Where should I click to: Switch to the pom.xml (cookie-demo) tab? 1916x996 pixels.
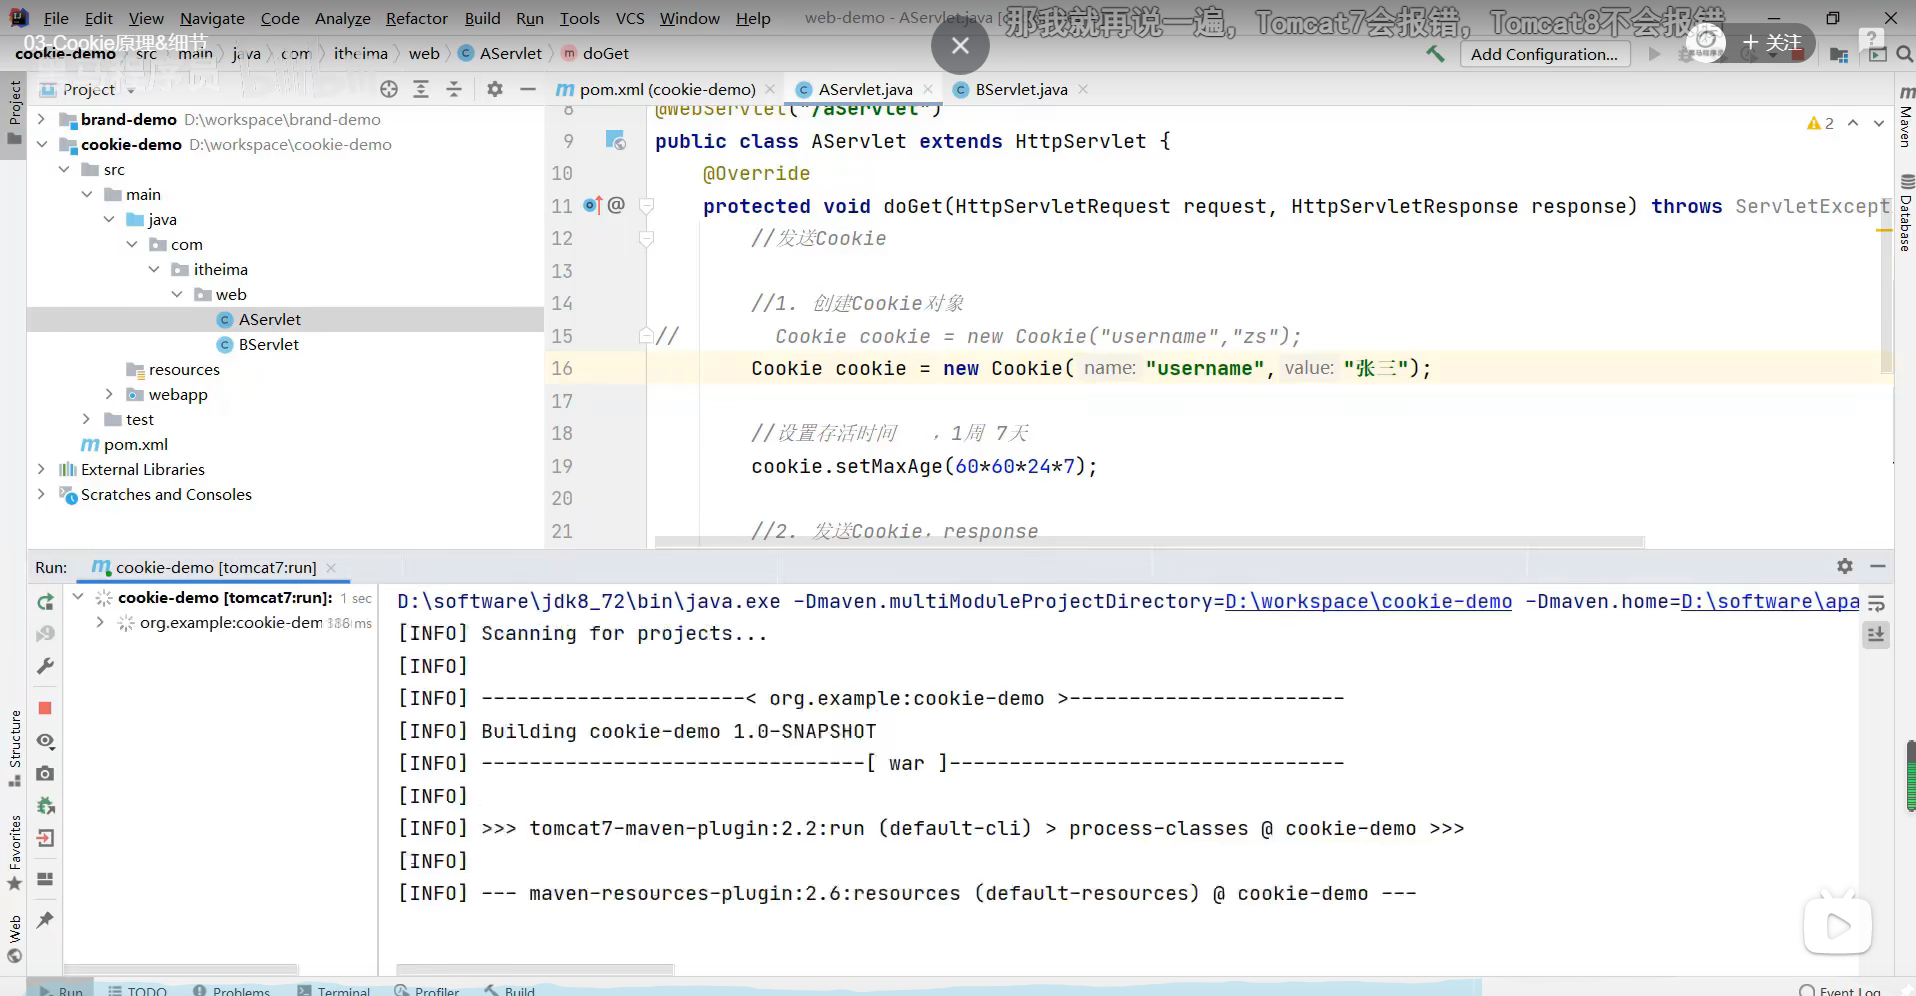[x=667, y=89]
